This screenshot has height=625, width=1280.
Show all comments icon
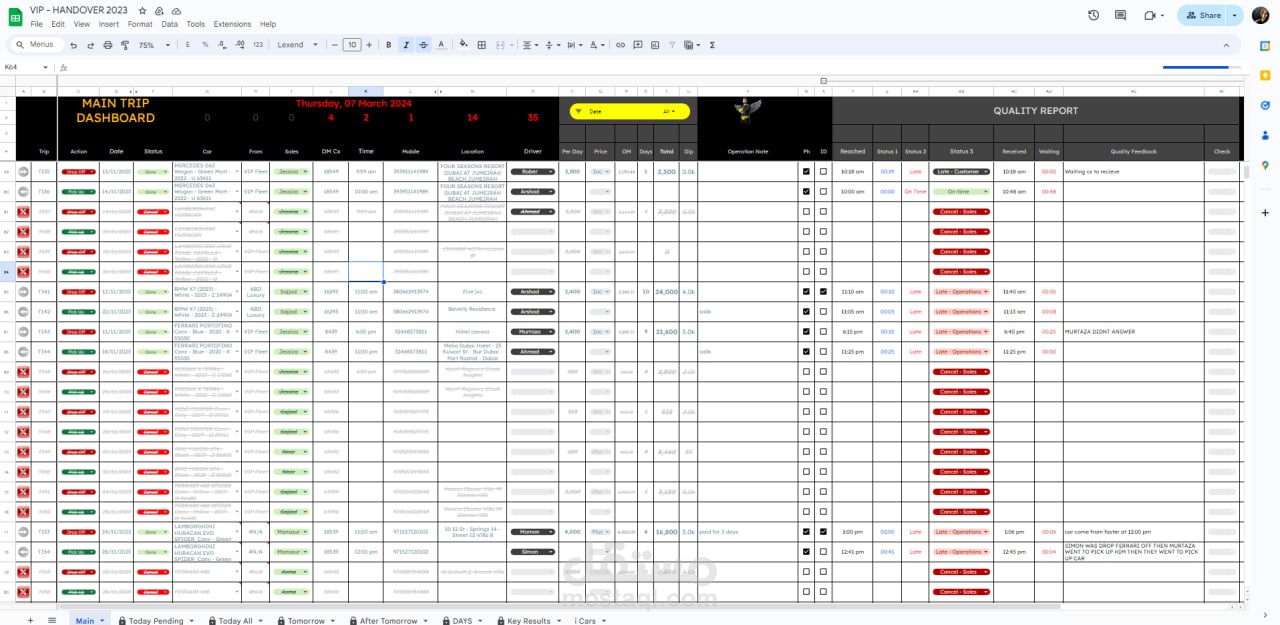[x=1120, y=15]
